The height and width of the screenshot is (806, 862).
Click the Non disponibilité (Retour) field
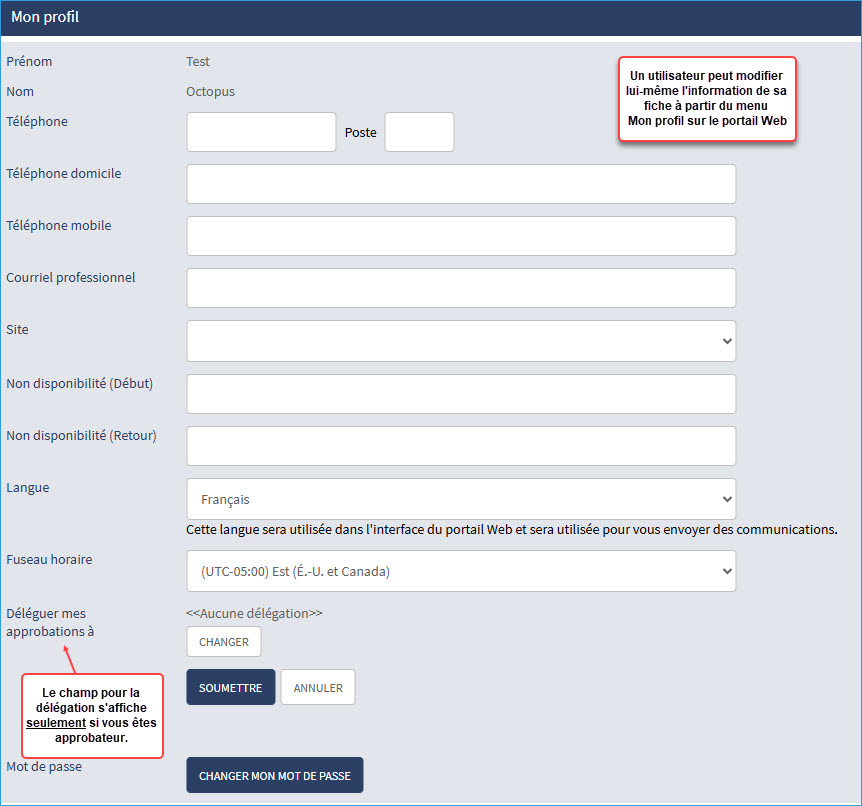(461, 446)
